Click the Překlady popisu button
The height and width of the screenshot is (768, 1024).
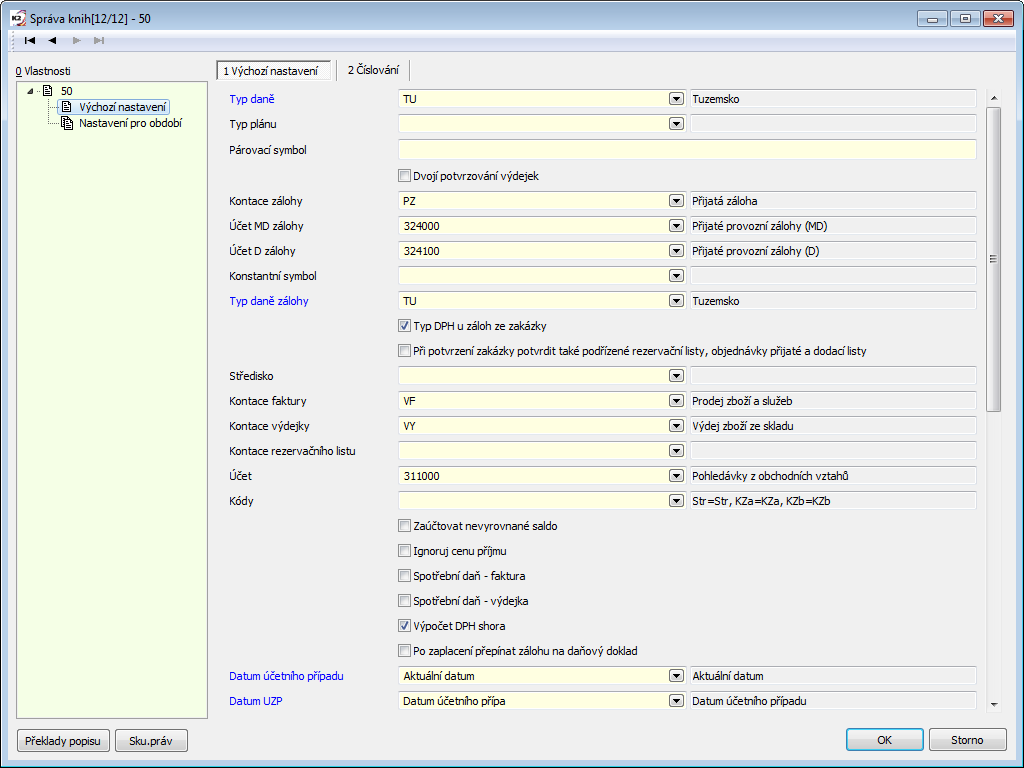[x=62, y=740]
